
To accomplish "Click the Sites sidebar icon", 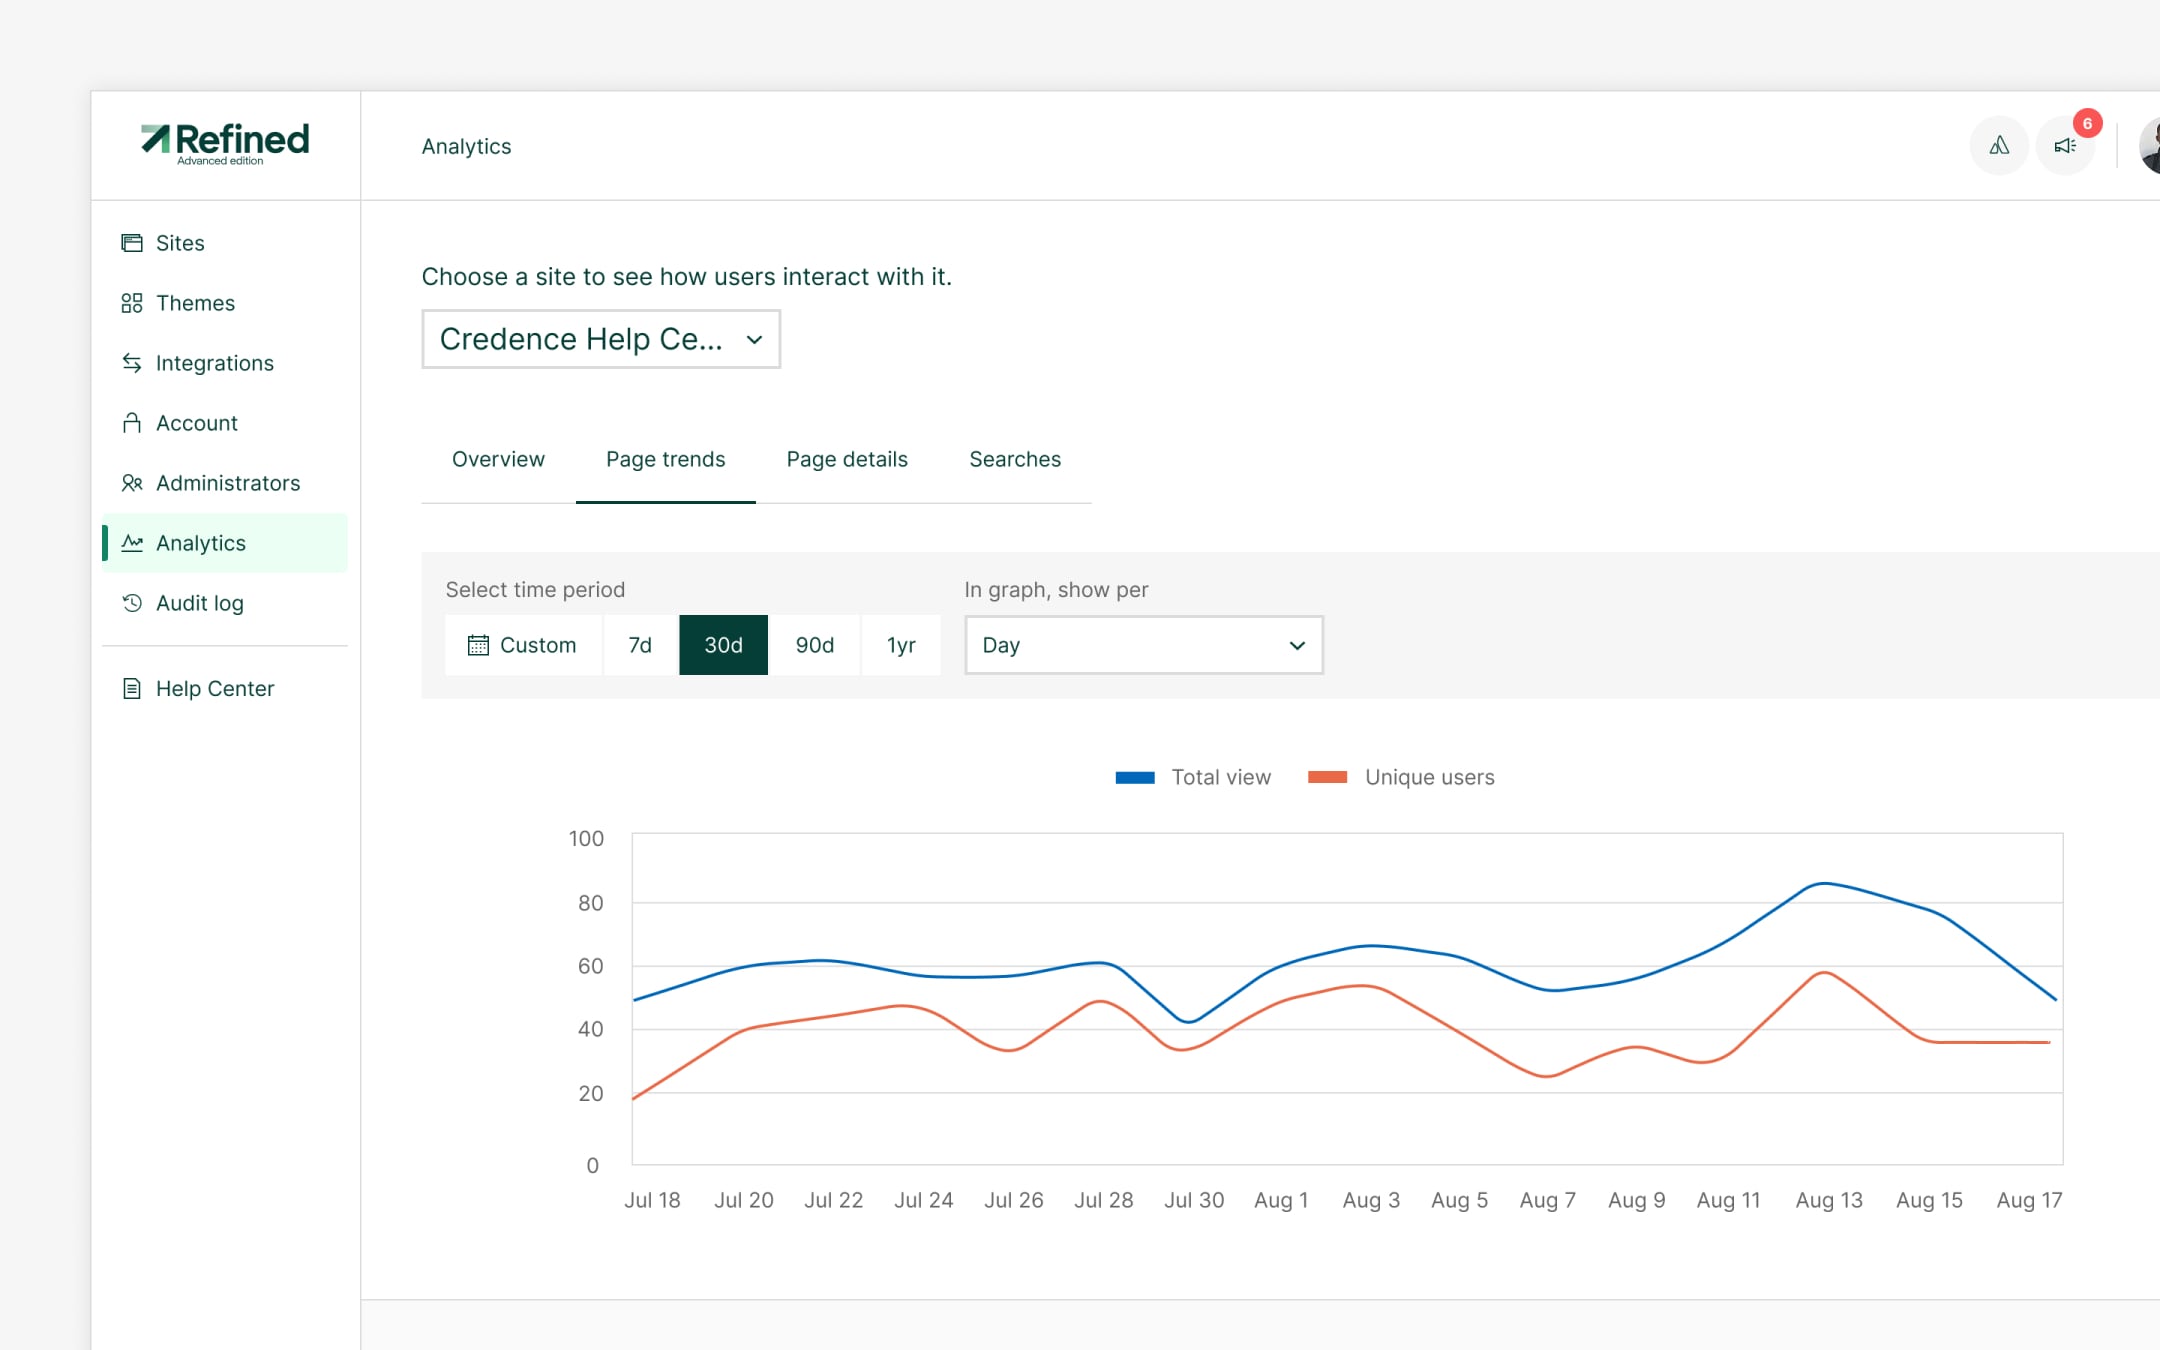I will coord(132,243).
